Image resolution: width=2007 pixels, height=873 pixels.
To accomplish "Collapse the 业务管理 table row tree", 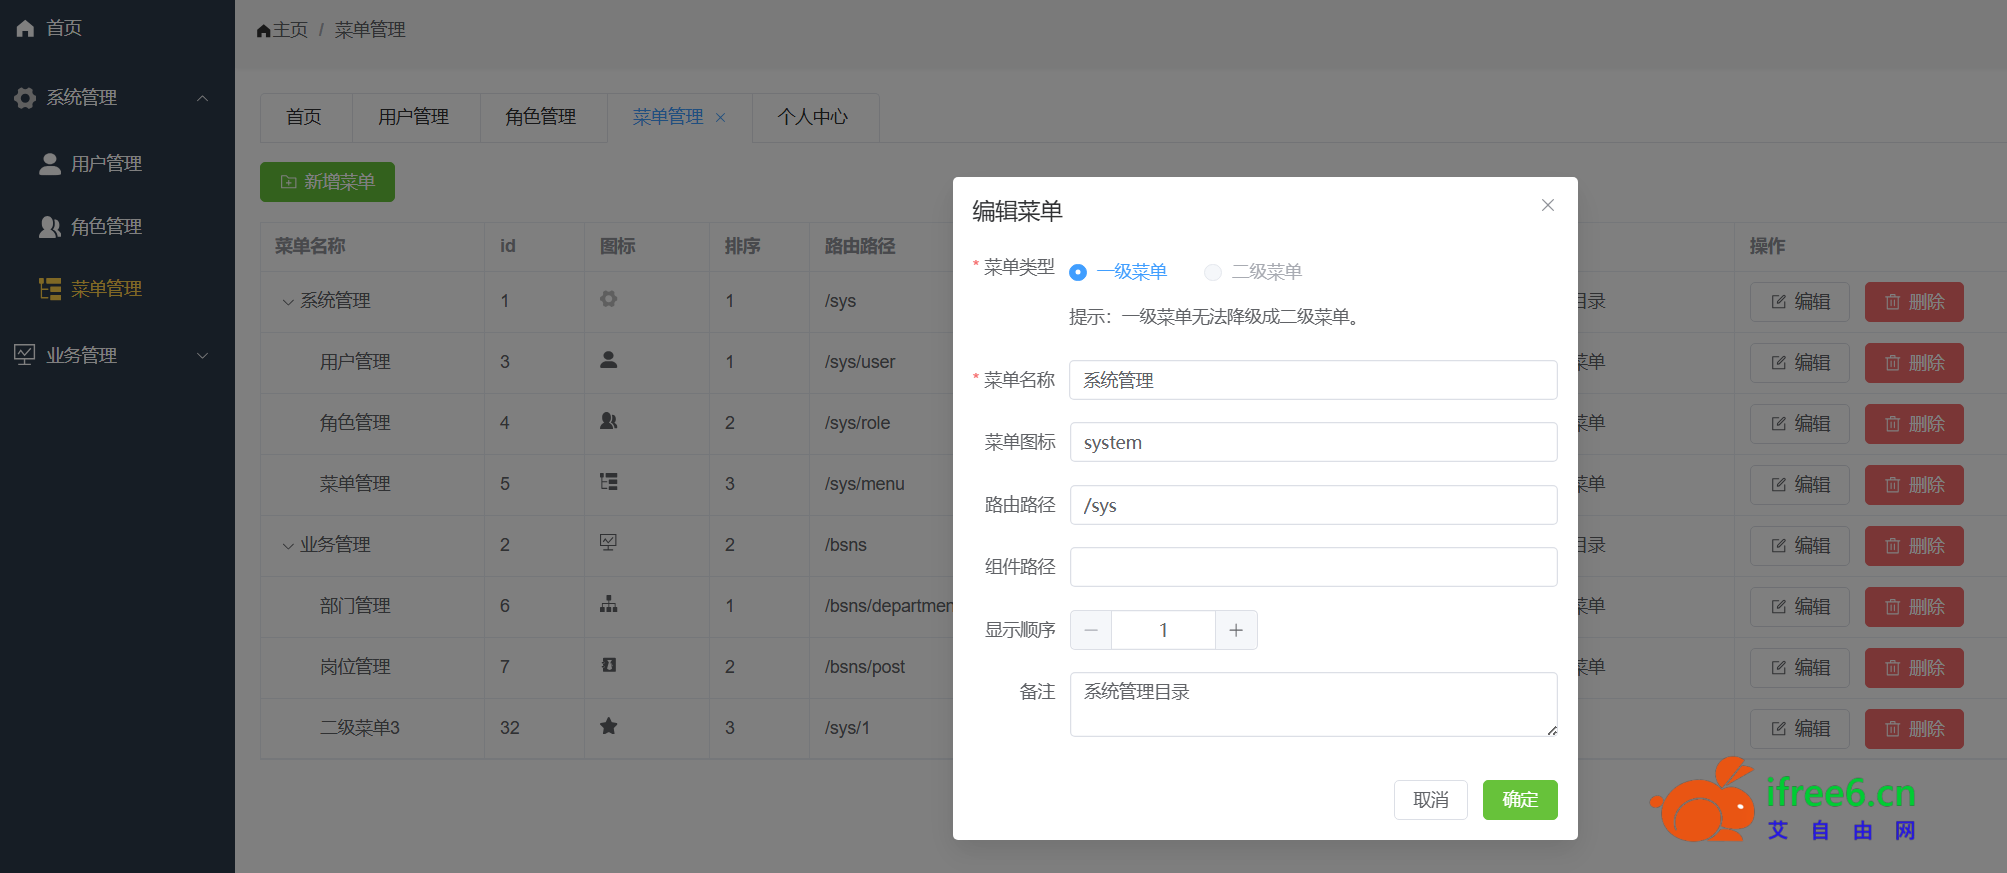I will pyautogui.click(x=288, y=546).
